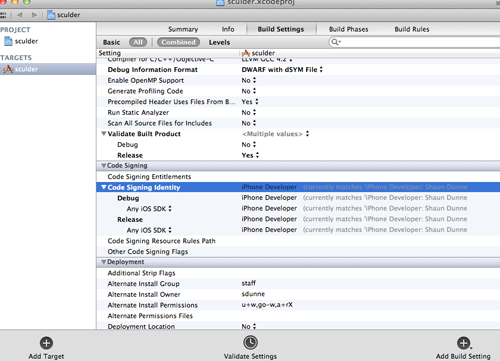Show Basic settings filter
The width and height of the screenshot is (500, 361).
[x=111, y=42]
